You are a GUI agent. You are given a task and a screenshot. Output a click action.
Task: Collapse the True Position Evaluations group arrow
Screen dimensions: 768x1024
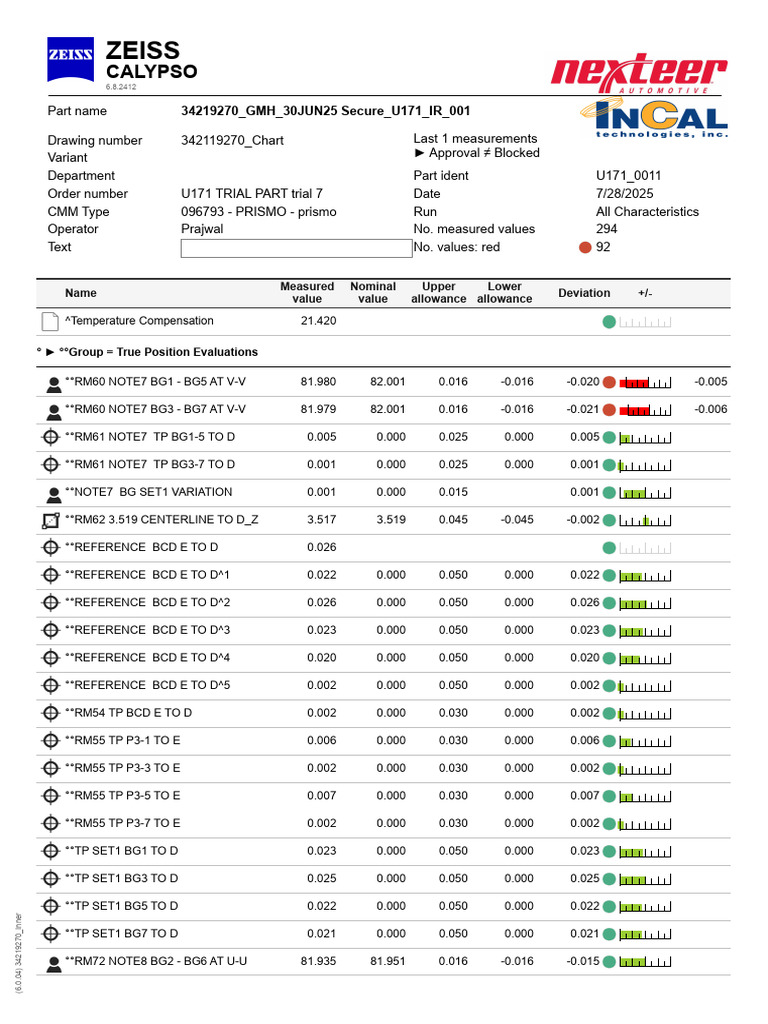pyautogui.click(x=50, y=352)
